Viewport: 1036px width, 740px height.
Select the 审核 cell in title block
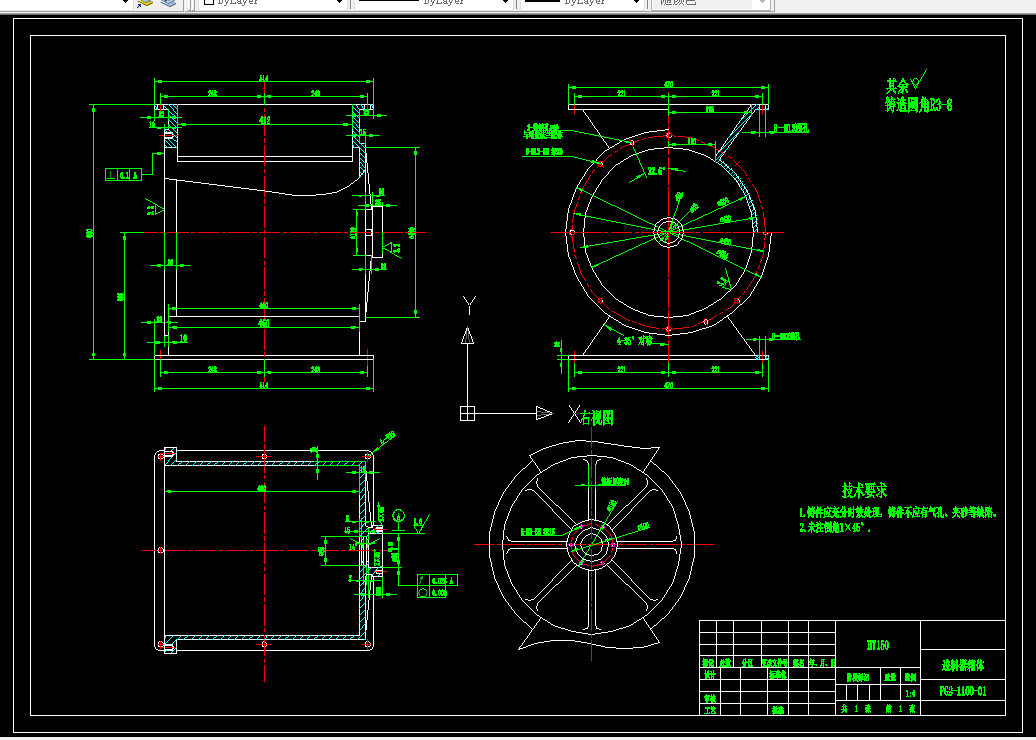(710, 698)
